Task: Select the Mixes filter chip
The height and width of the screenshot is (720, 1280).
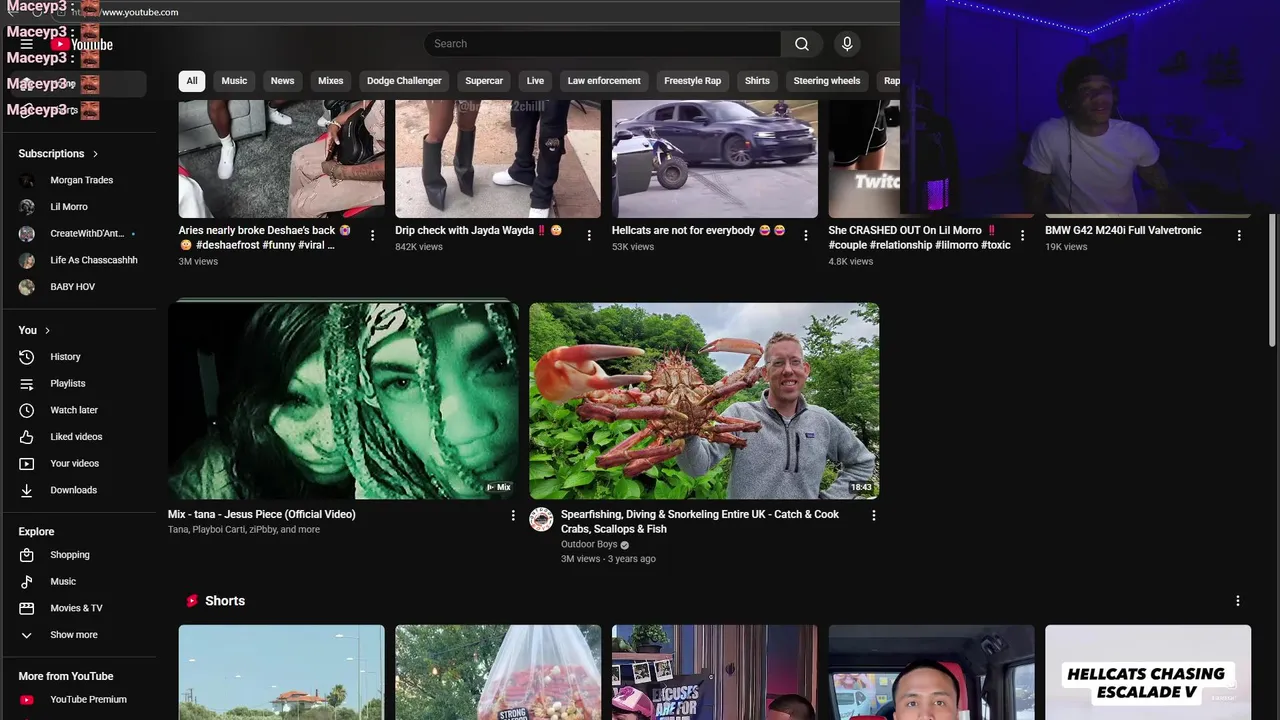Action: [331, 81]
